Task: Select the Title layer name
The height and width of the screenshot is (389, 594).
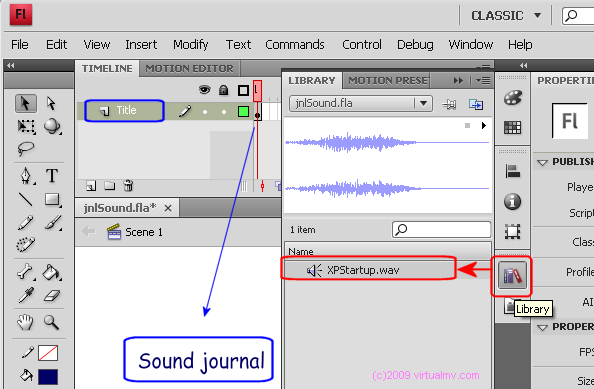Action: click(x=126, y=110)
